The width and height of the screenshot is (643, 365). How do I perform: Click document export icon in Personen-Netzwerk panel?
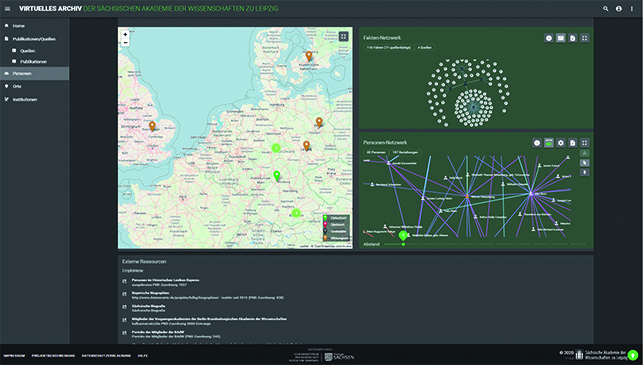tap(572, 143)
